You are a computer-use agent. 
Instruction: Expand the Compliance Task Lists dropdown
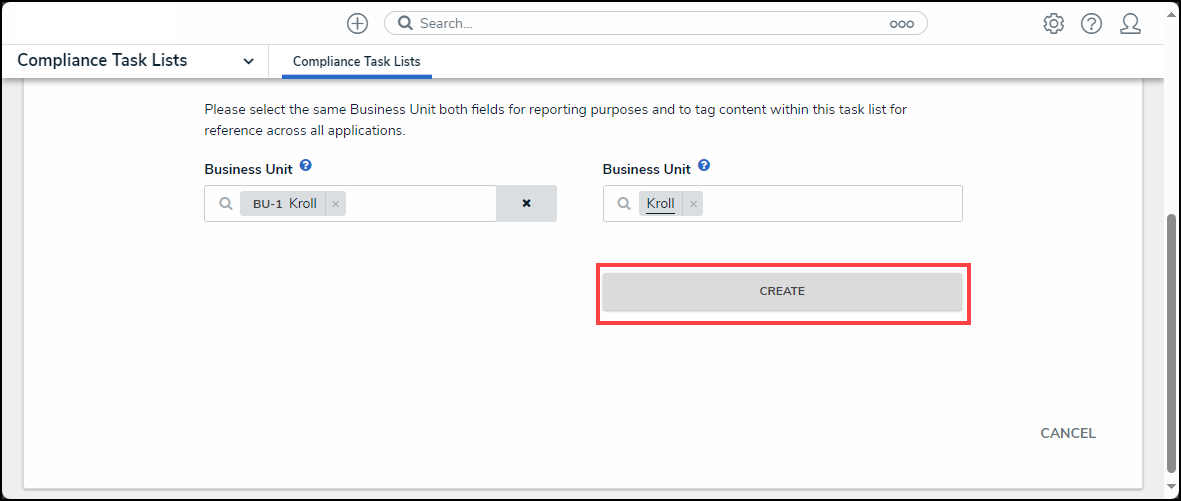click(x=249, y=61)
